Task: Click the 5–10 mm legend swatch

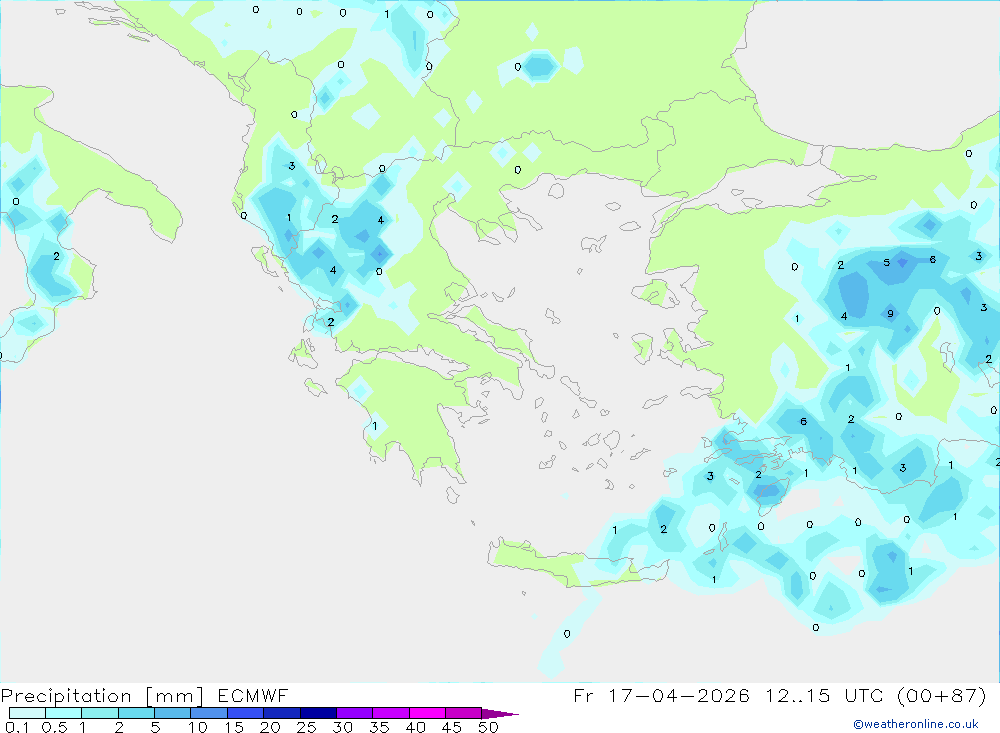Action: [x=172, y=713]
